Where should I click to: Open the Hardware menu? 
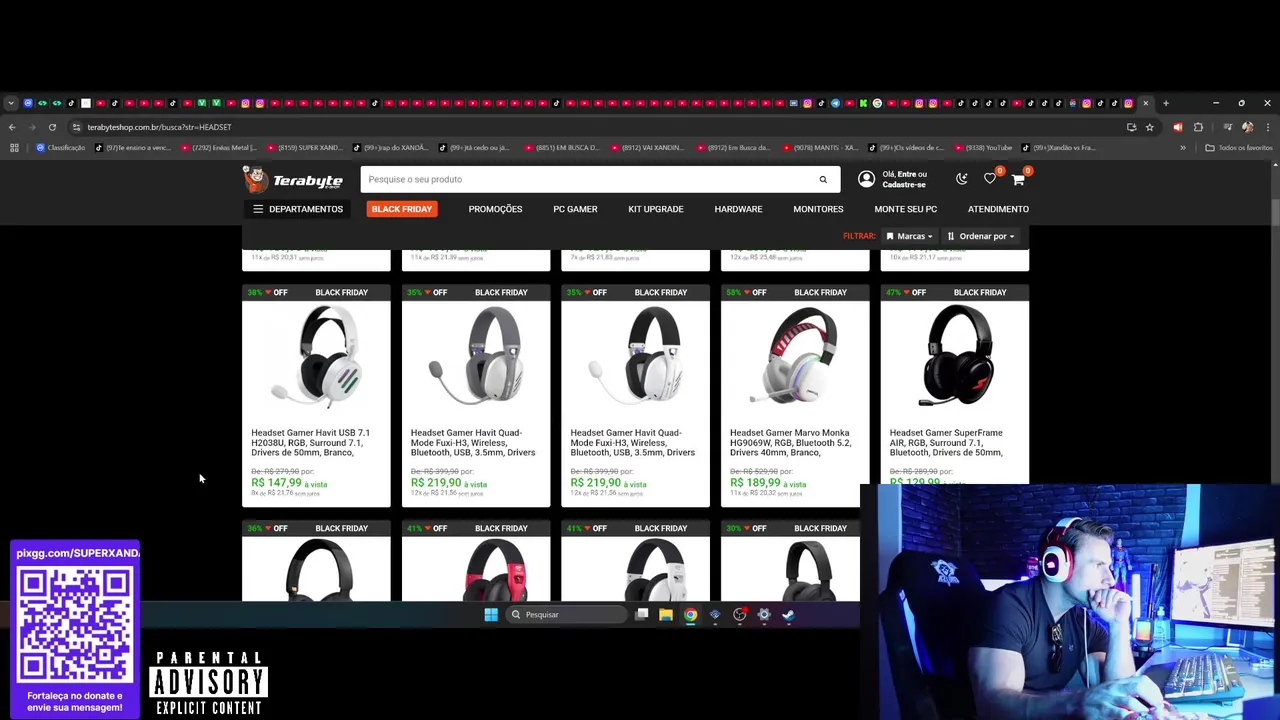coord(738,209)
